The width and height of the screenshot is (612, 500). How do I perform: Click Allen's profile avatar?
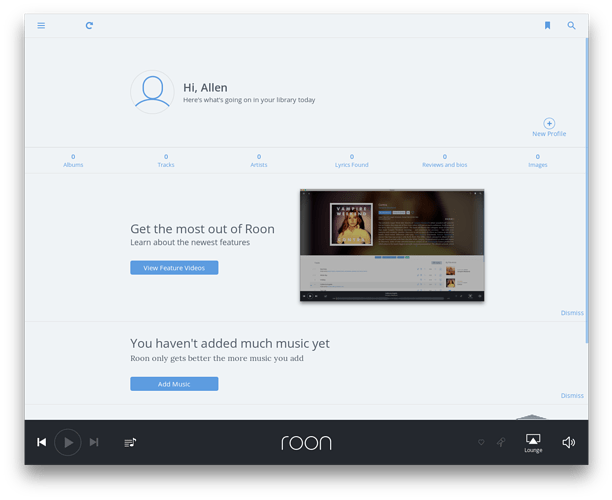pyautogui.click(x=152, y=92)
